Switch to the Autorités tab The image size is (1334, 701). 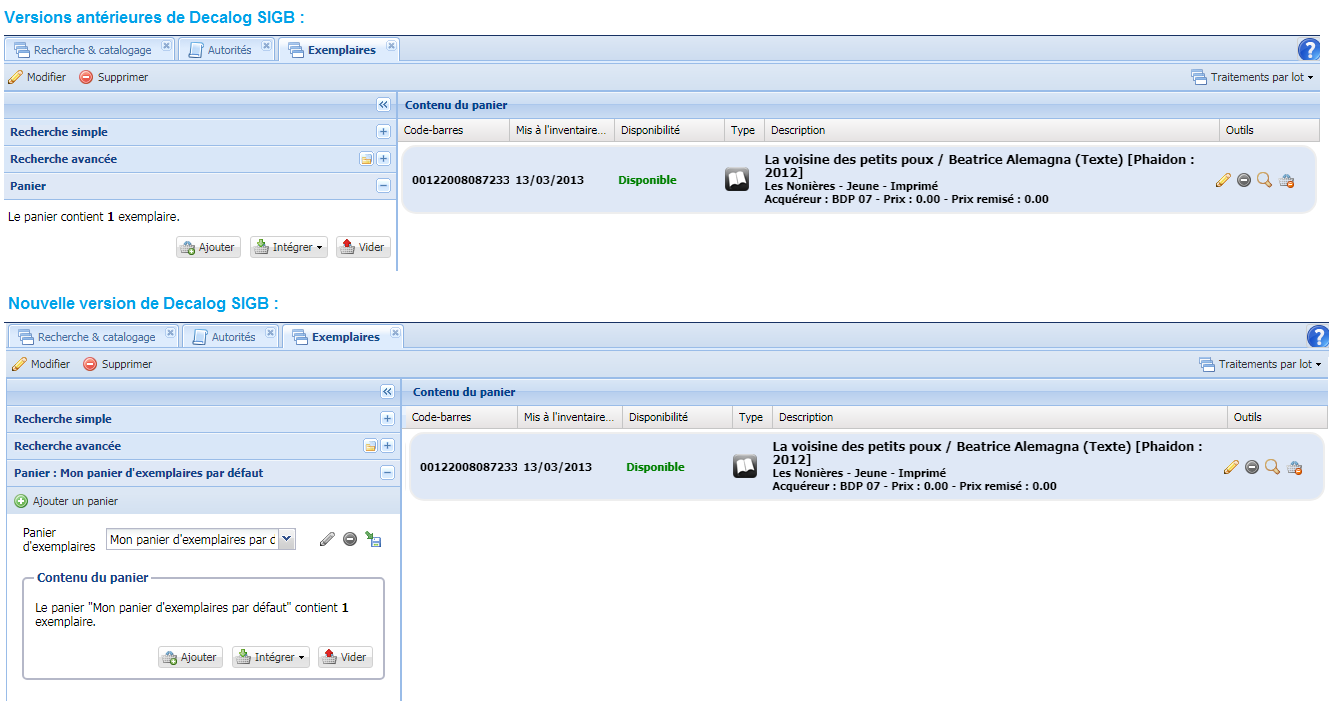point(232,336)
